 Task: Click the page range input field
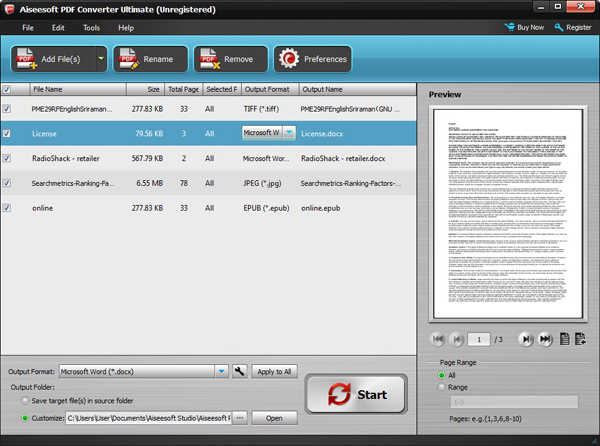coord(514,402)
